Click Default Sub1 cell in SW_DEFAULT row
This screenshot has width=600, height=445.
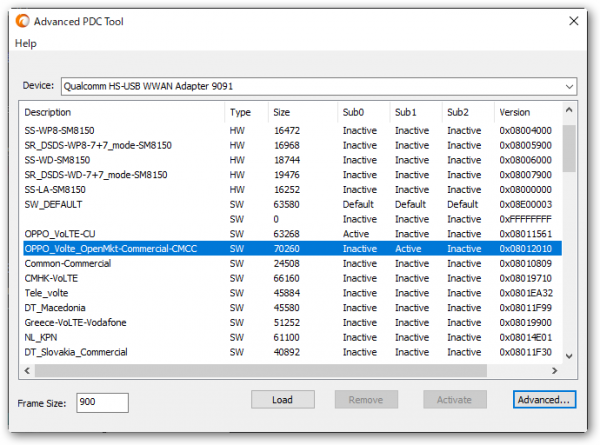410,205
